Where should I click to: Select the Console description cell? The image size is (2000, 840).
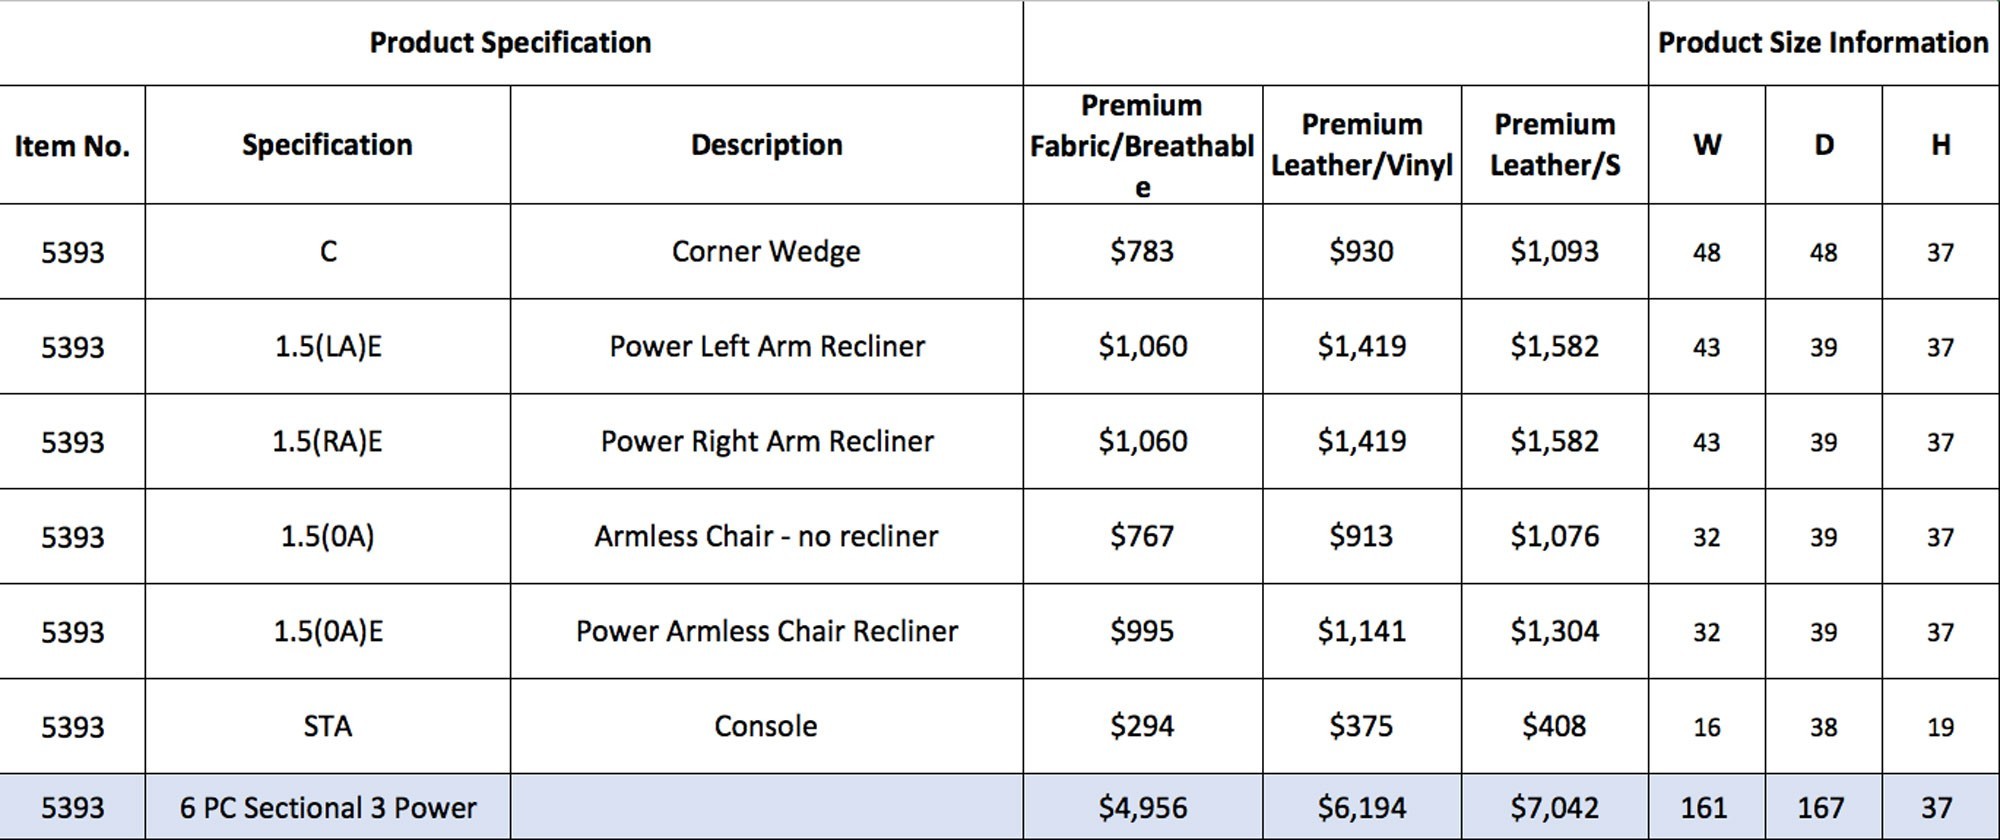(767, 726)
